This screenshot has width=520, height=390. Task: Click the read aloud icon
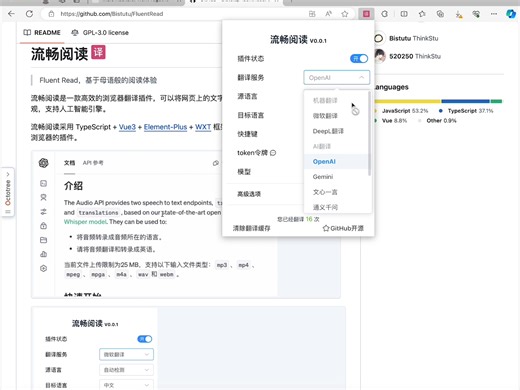[x=329, y=14]
